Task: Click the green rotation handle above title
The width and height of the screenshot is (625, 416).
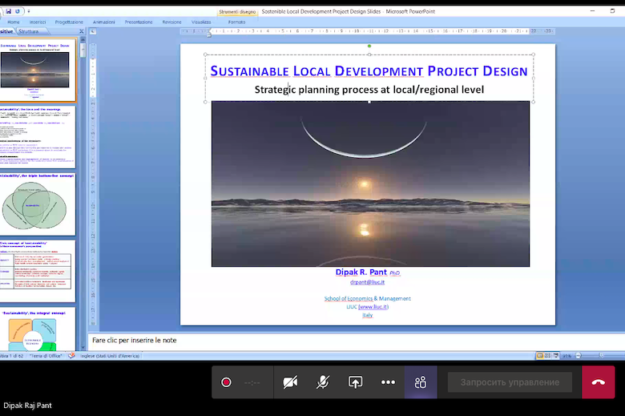Action: coord(369,46)
